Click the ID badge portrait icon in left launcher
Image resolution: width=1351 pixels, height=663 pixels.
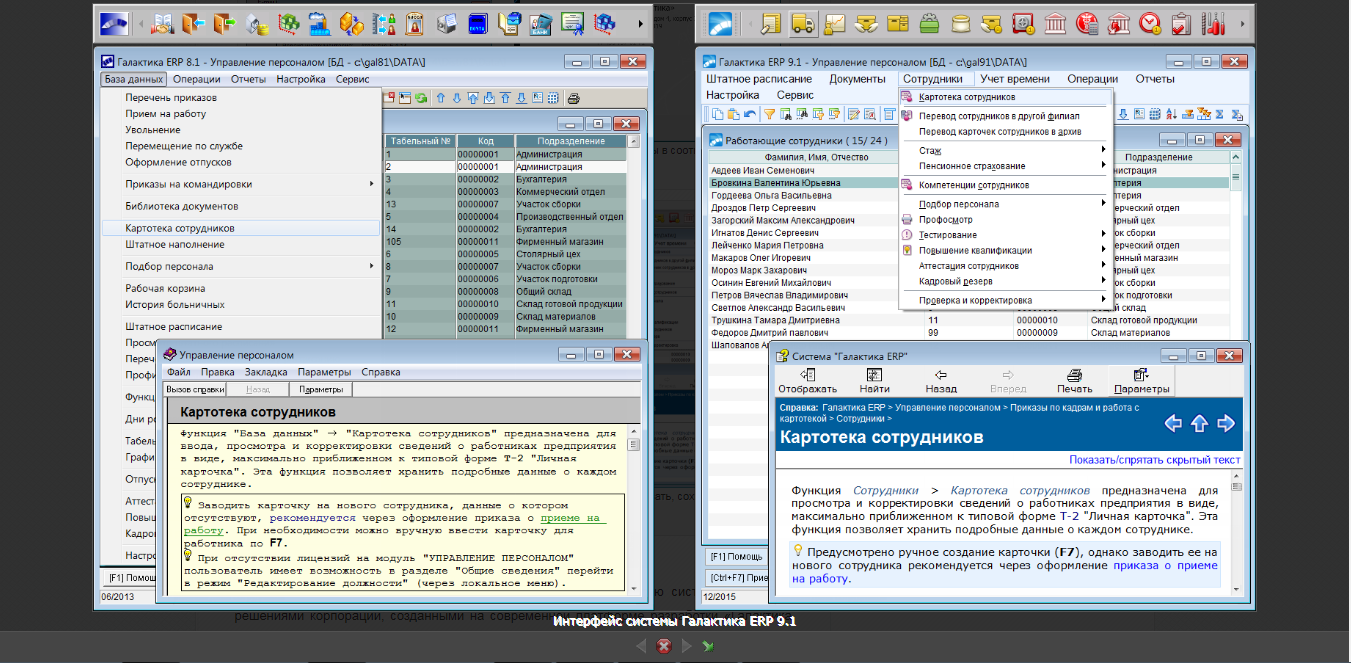pos(414,23)
